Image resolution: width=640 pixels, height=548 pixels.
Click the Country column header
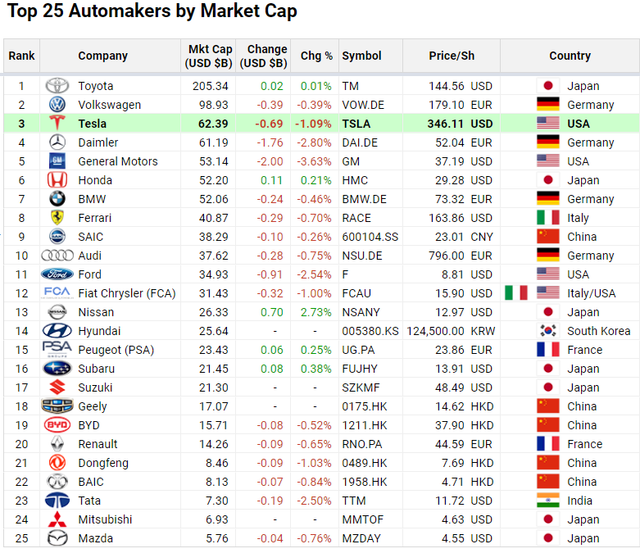pyautogui.click(x=570, y=56)
